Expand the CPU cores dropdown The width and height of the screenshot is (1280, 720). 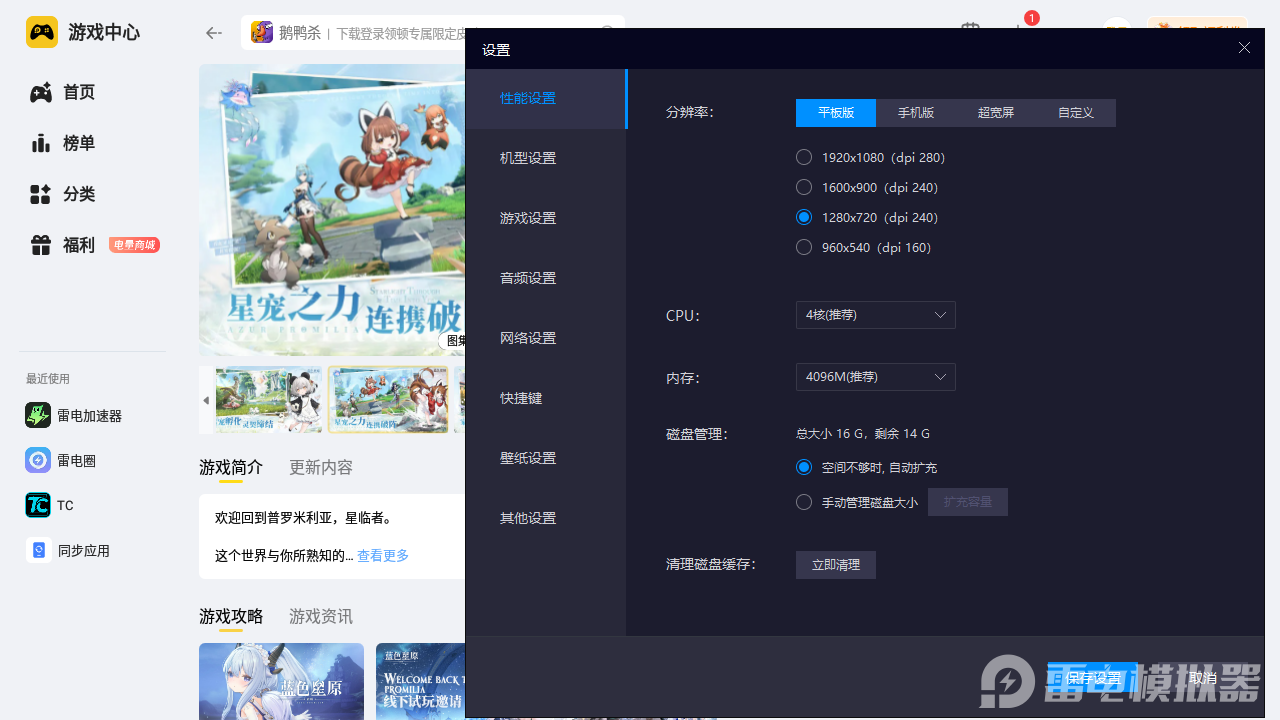point(875,315)
